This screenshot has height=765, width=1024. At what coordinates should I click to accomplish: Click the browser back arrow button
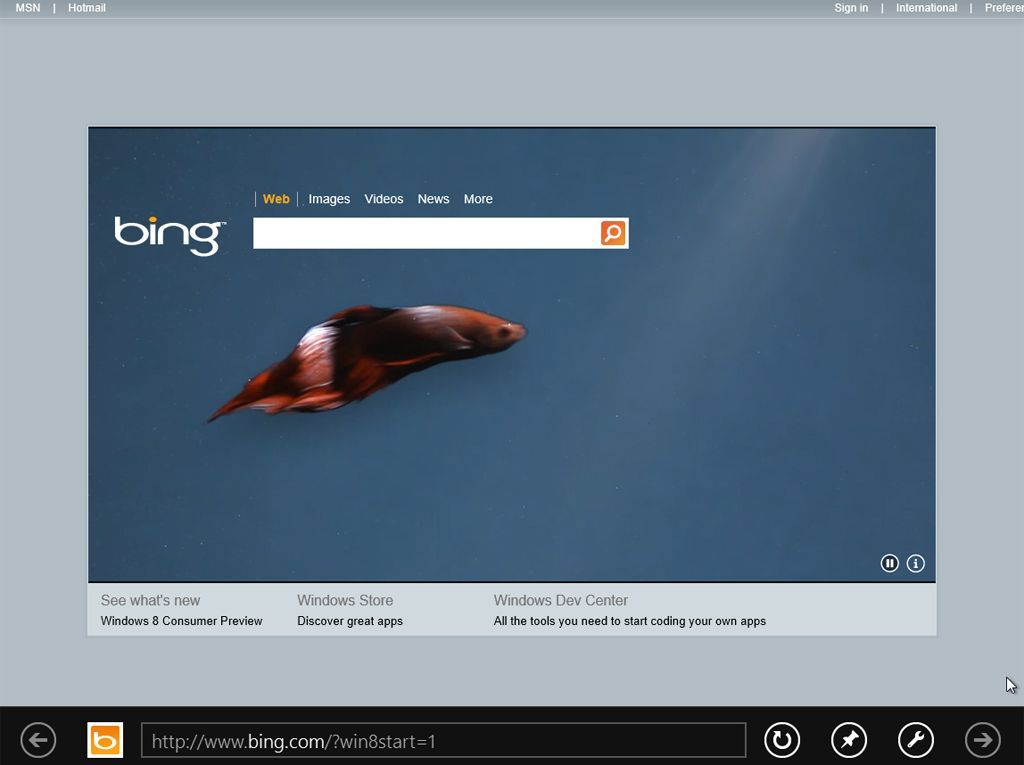tap(38, 740)
